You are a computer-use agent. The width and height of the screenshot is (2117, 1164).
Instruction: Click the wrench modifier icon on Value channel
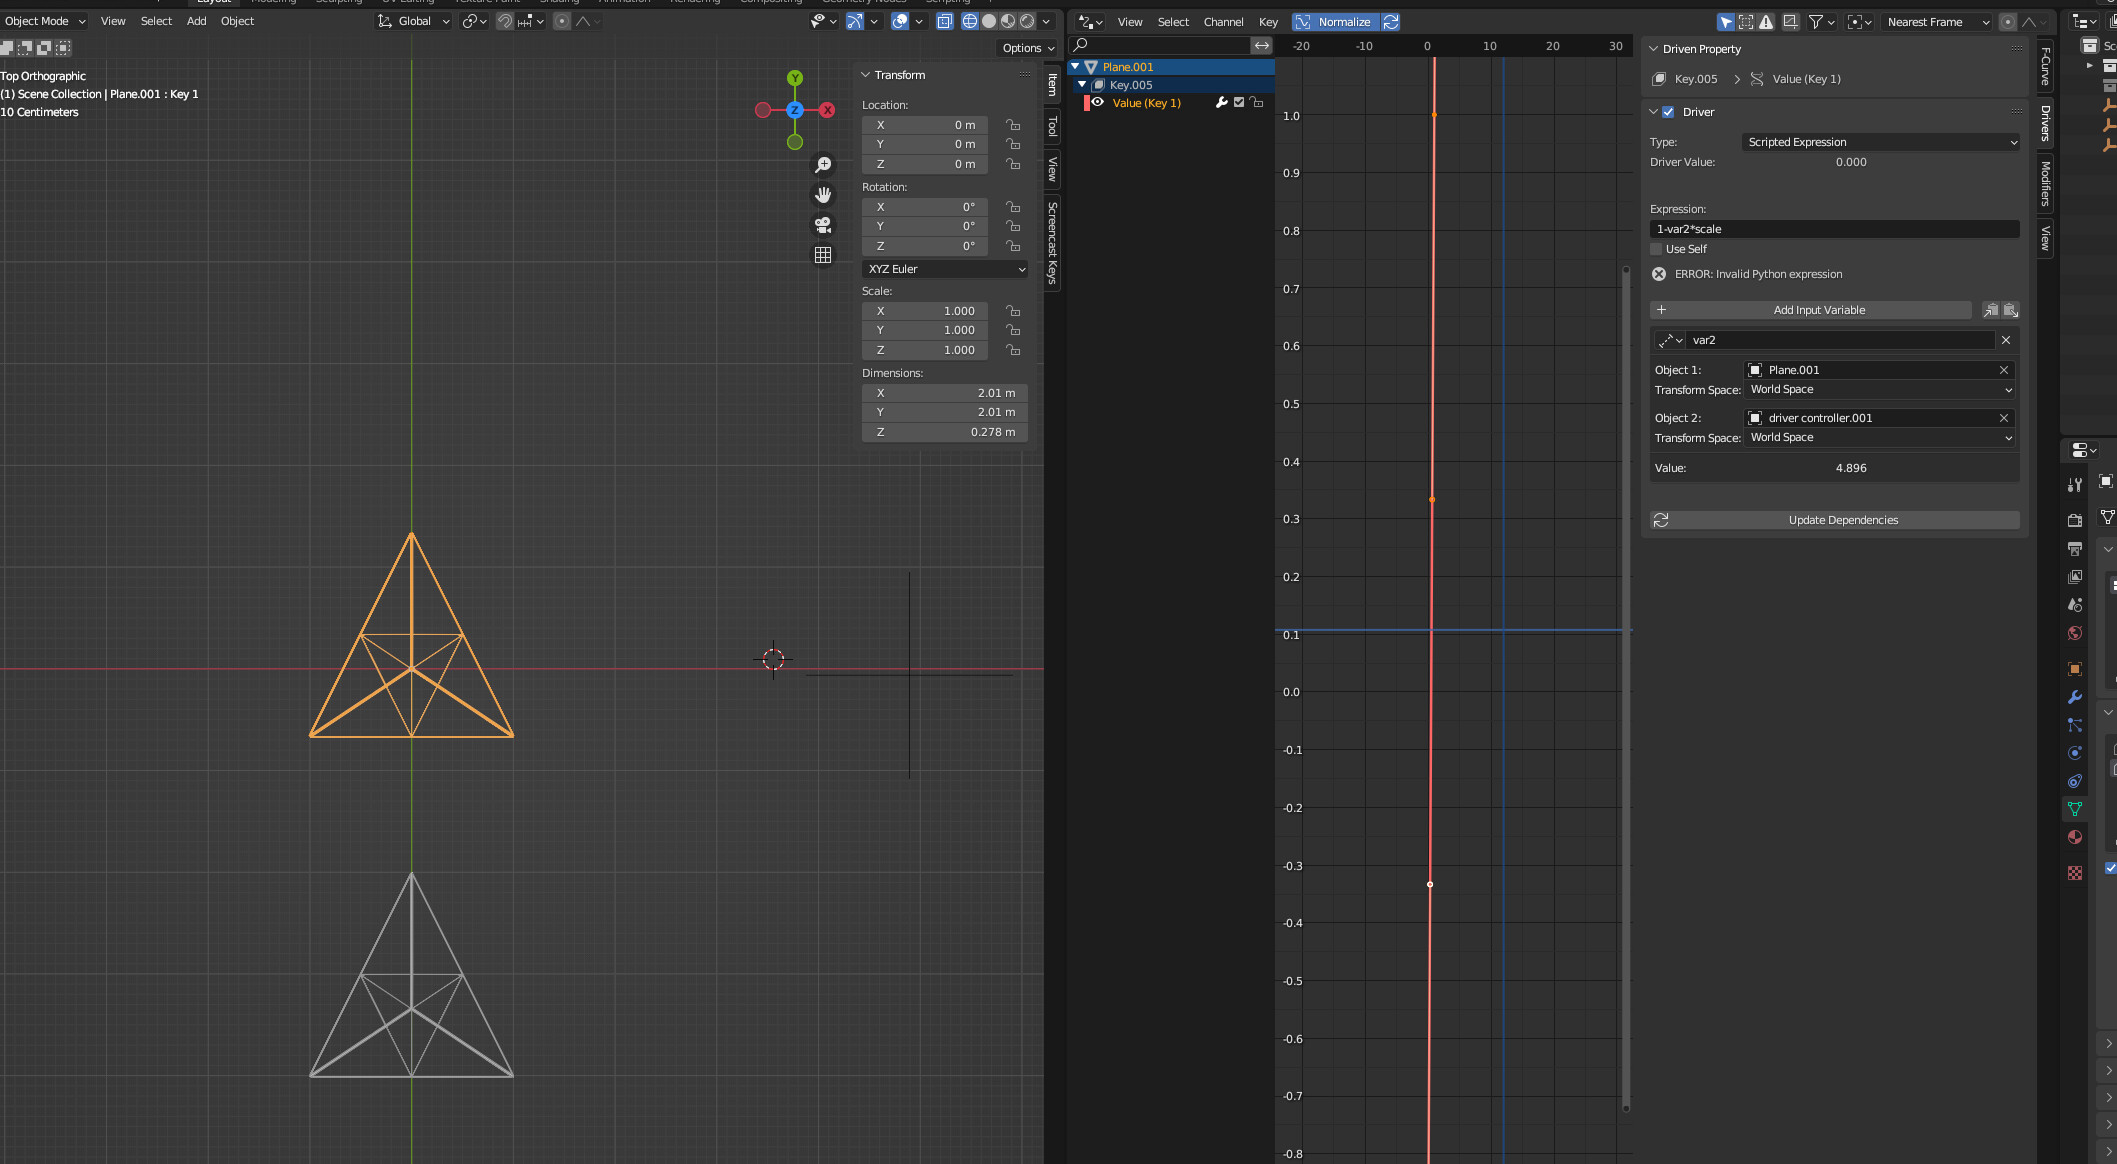click(1221, 103)
